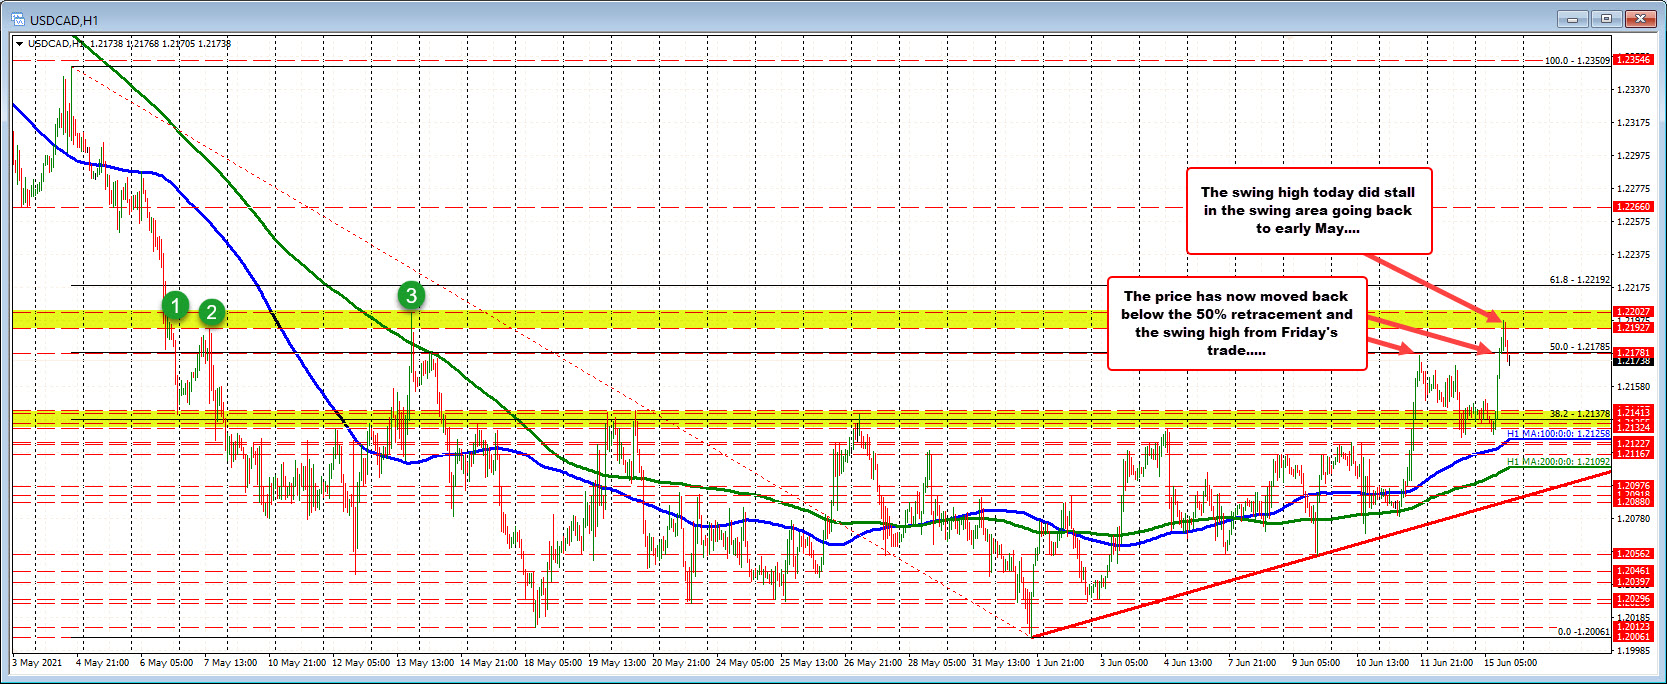This screenshot has width=1667, height=684.
Task: Click the 61.8 - 1.22192 Fibonacci label
Action: click(x=1579, y=280)
